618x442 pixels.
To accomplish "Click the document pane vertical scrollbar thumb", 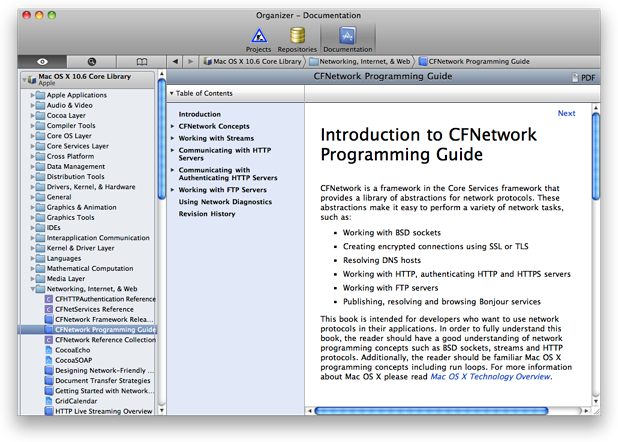I will 596,156.
